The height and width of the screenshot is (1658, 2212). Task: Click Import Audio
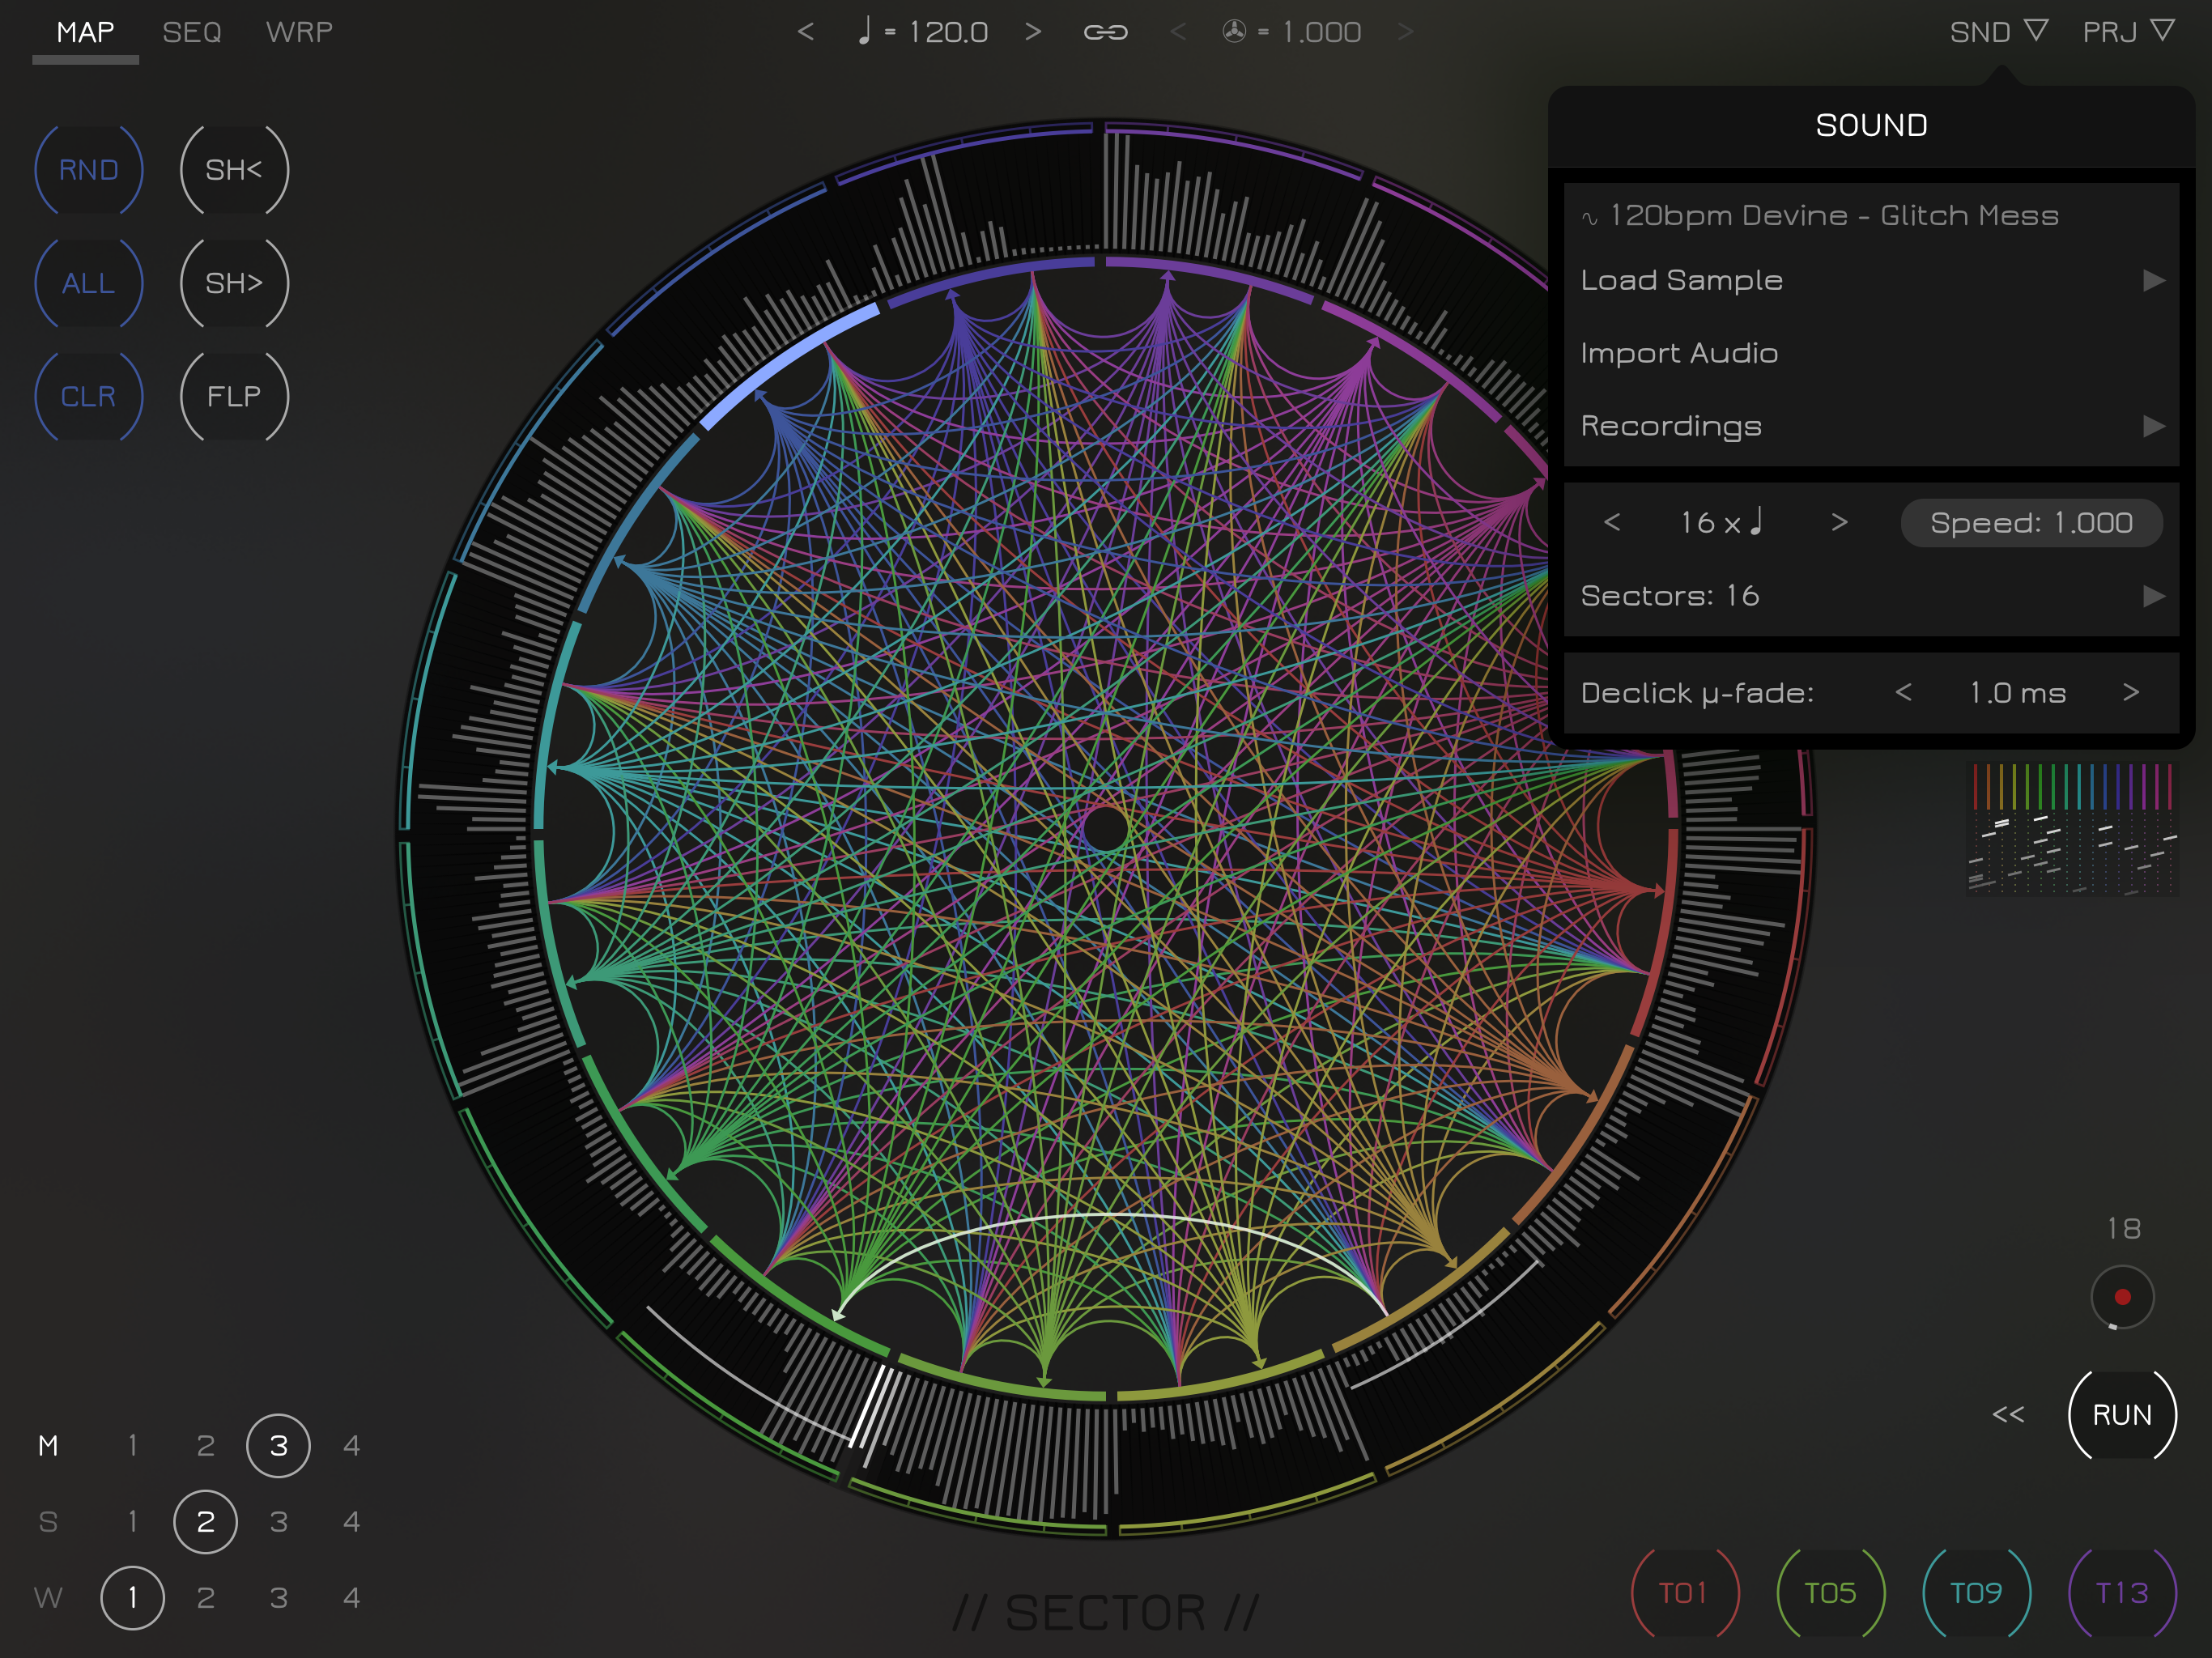pos(1679,354)
